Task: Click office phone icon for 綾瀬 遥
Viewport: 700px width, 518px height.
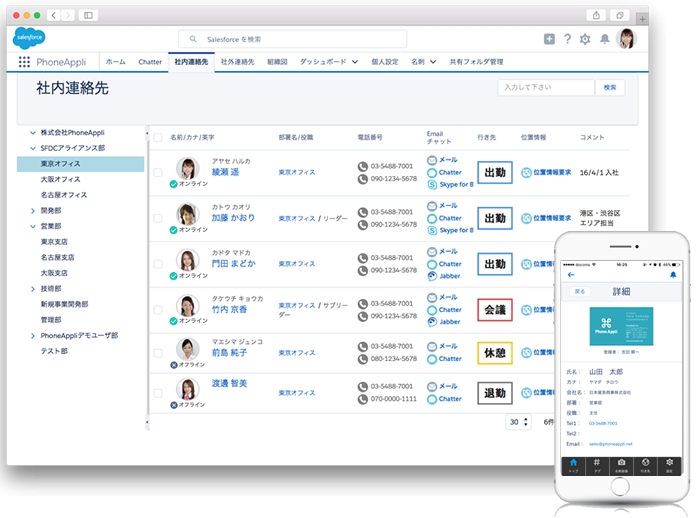Action: click(x=362, y=167)
